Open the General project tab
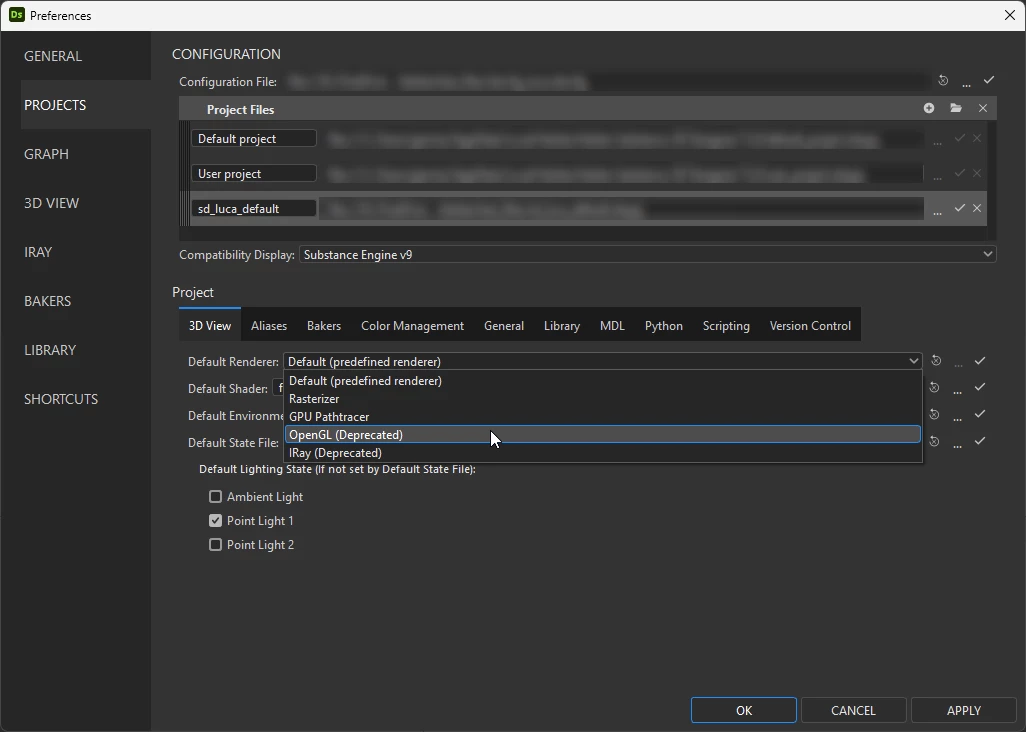The height and width of the screenshot is (732, 1026). coord(504,326)
